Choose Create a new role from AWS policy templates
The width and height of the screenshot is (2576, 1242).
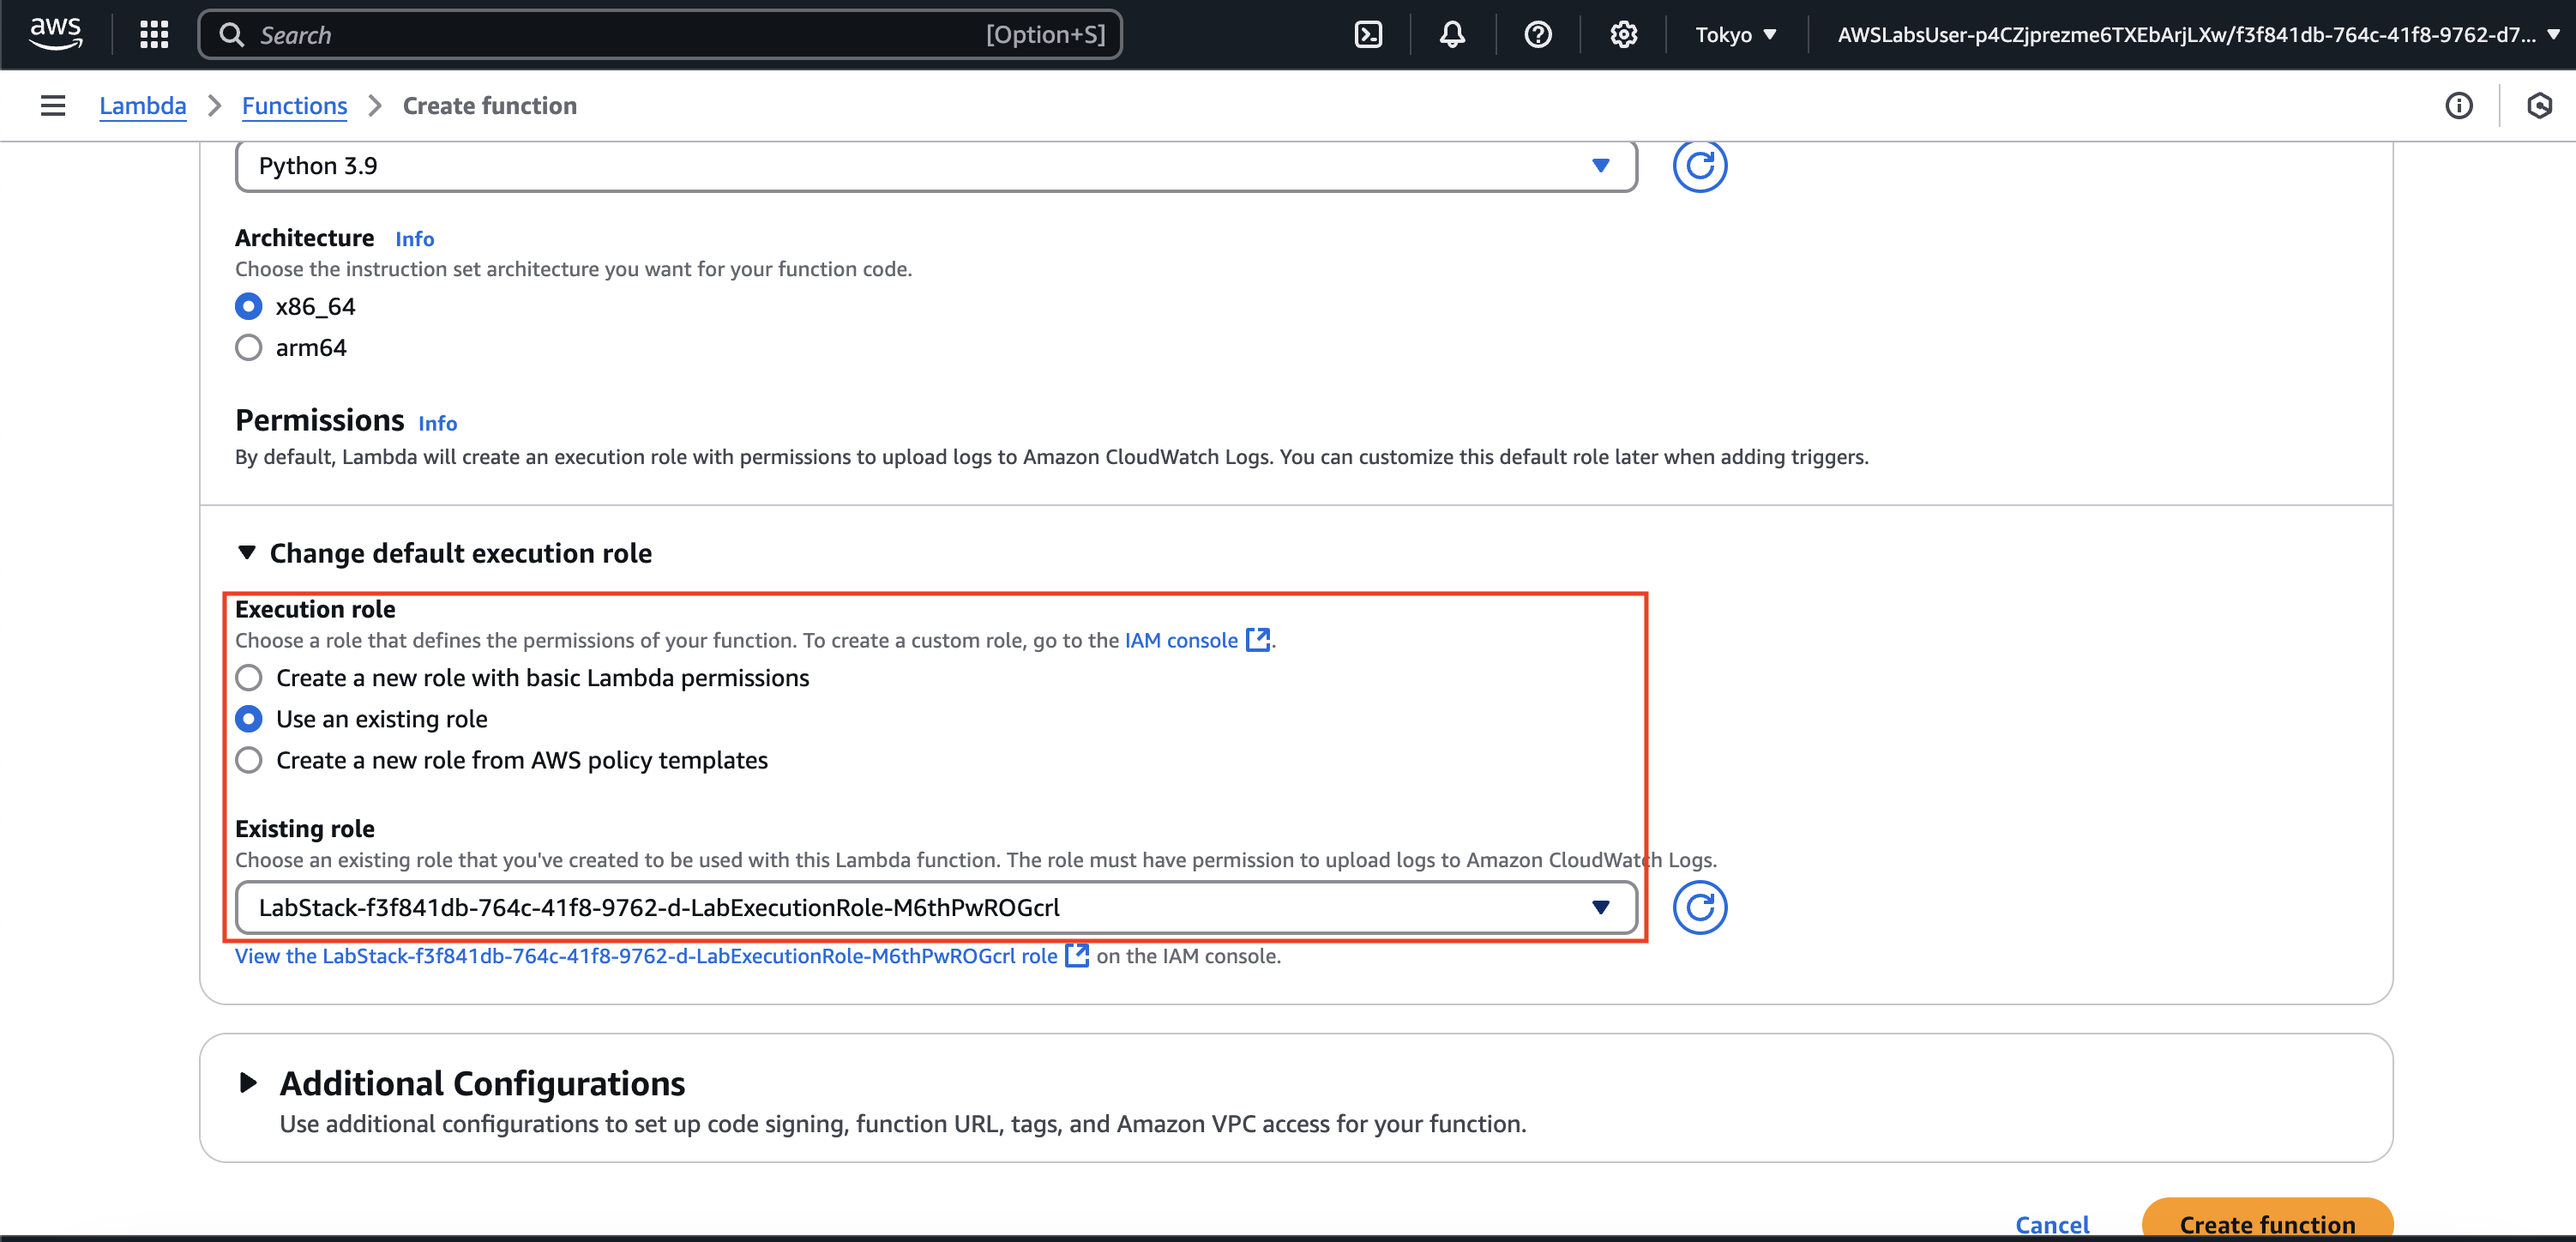pyautogui.click(x=249, y=760)
